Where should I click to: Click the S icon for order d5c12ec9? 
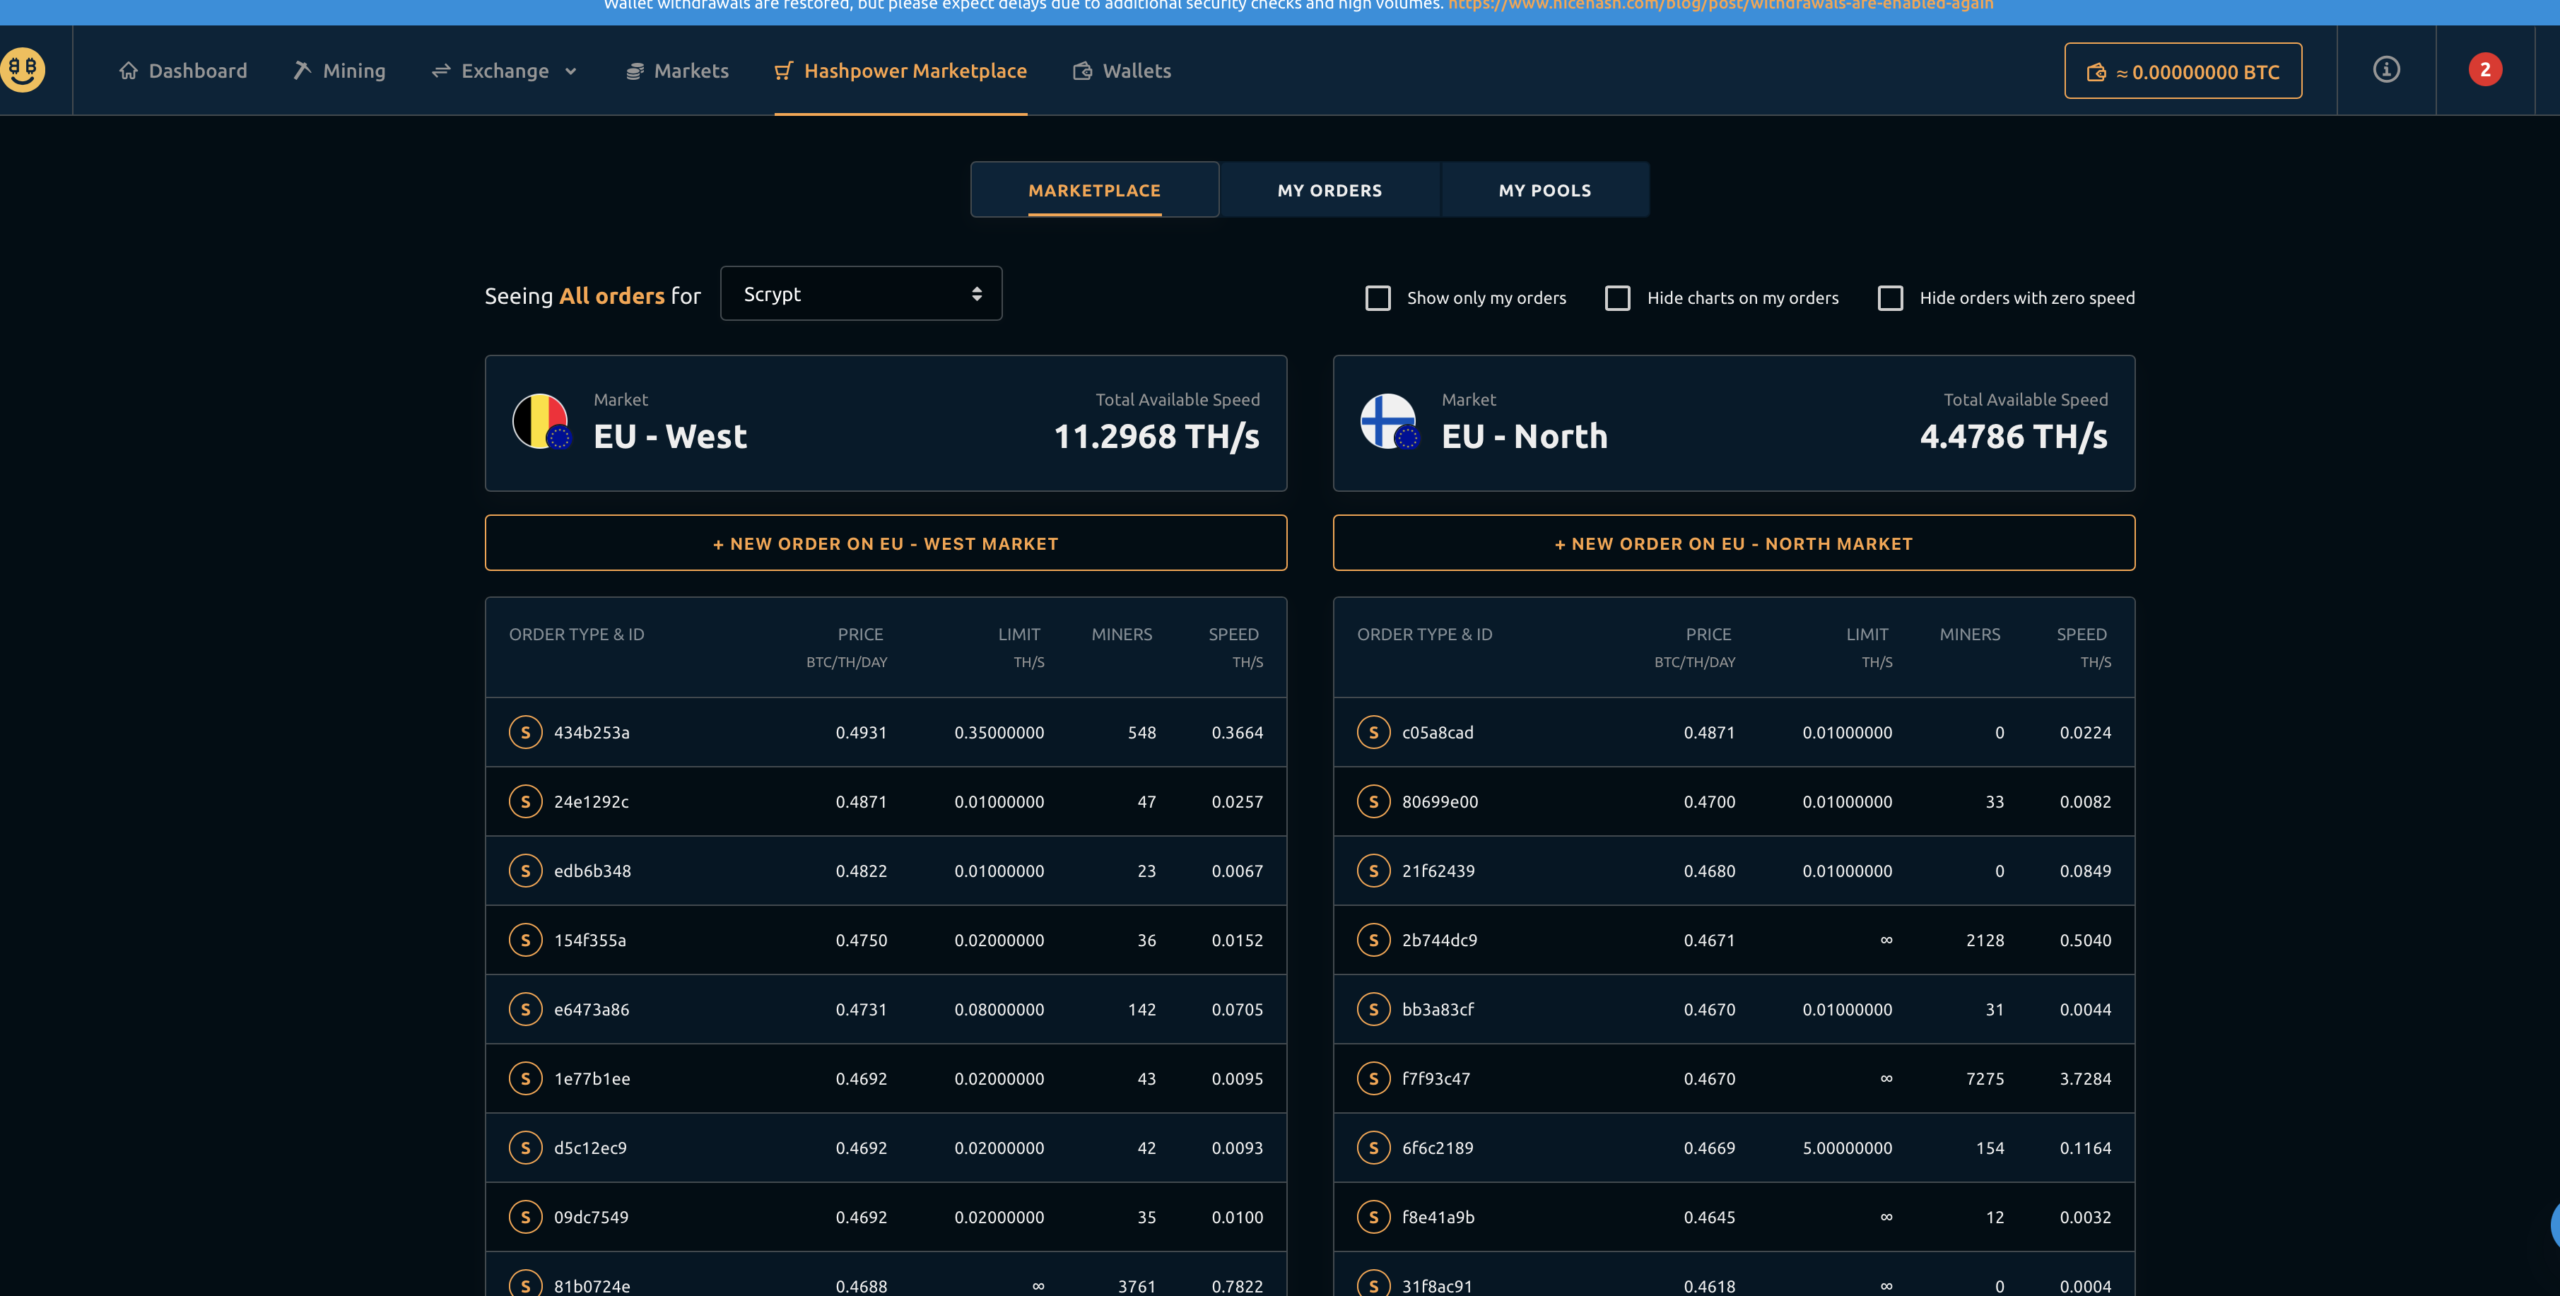click(x=525, y=1148)
